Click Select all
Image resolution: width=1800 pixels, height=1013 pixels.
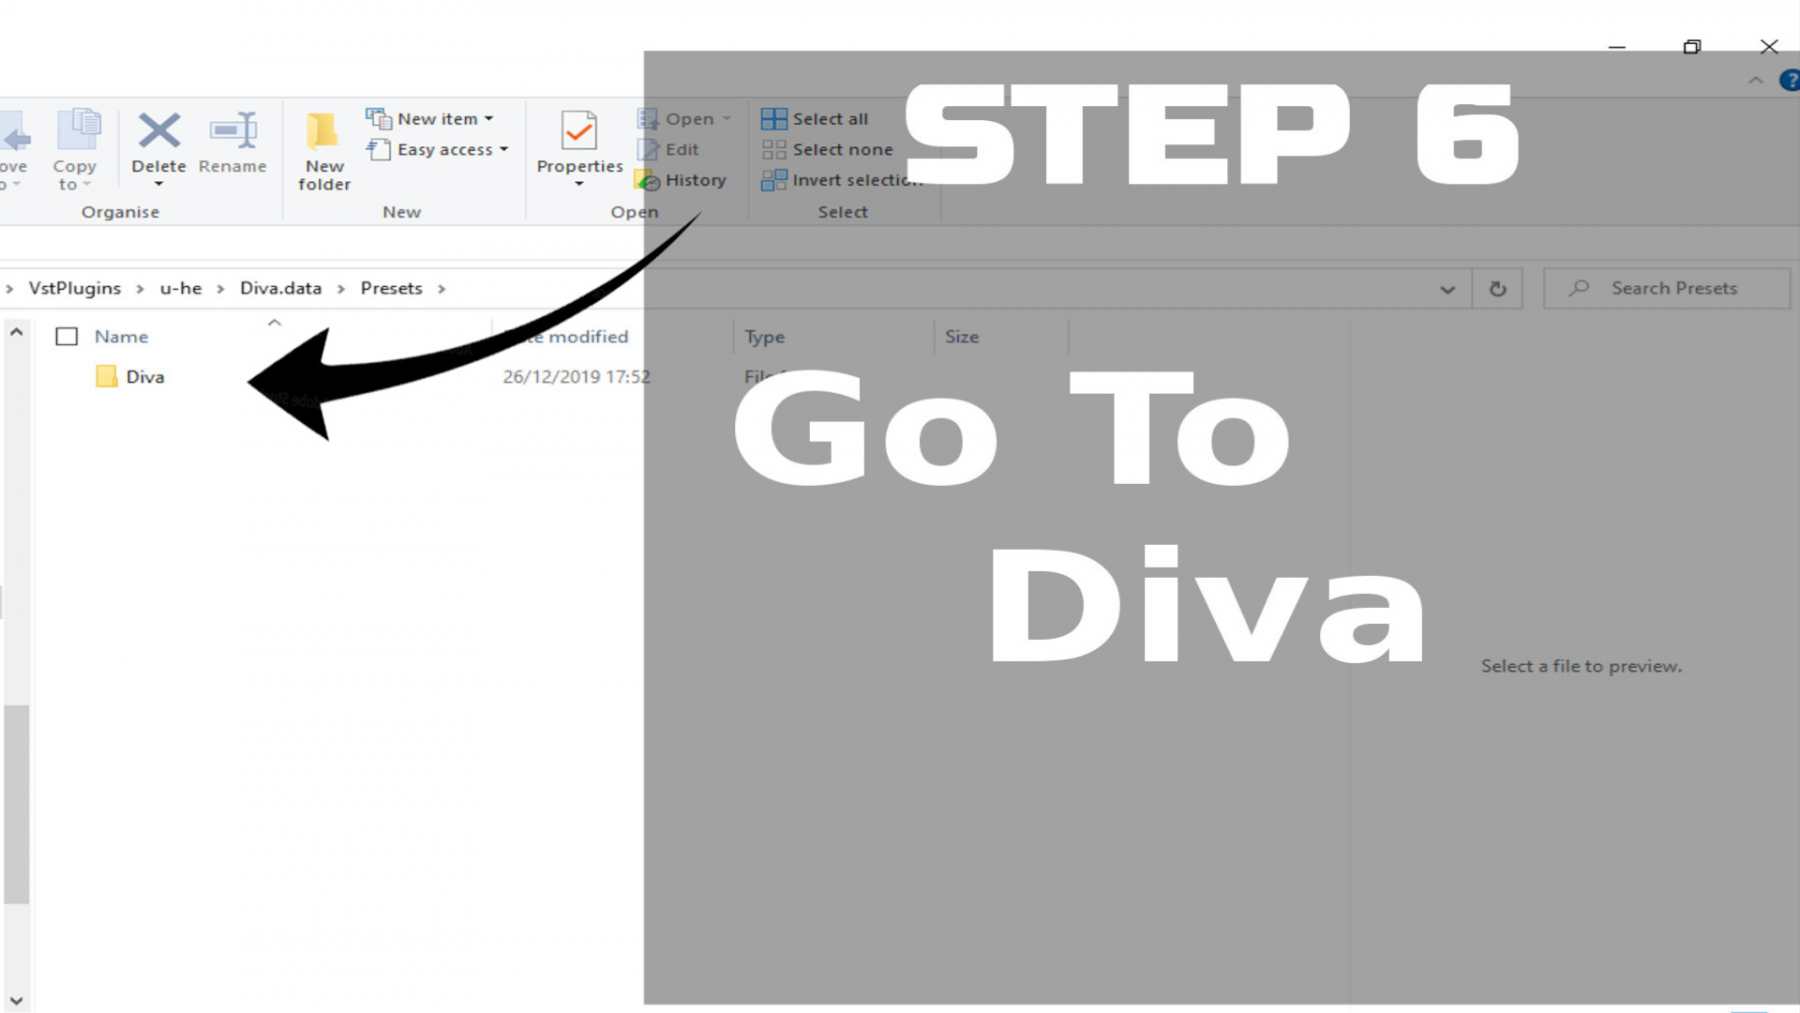click(x=815, y=118)
